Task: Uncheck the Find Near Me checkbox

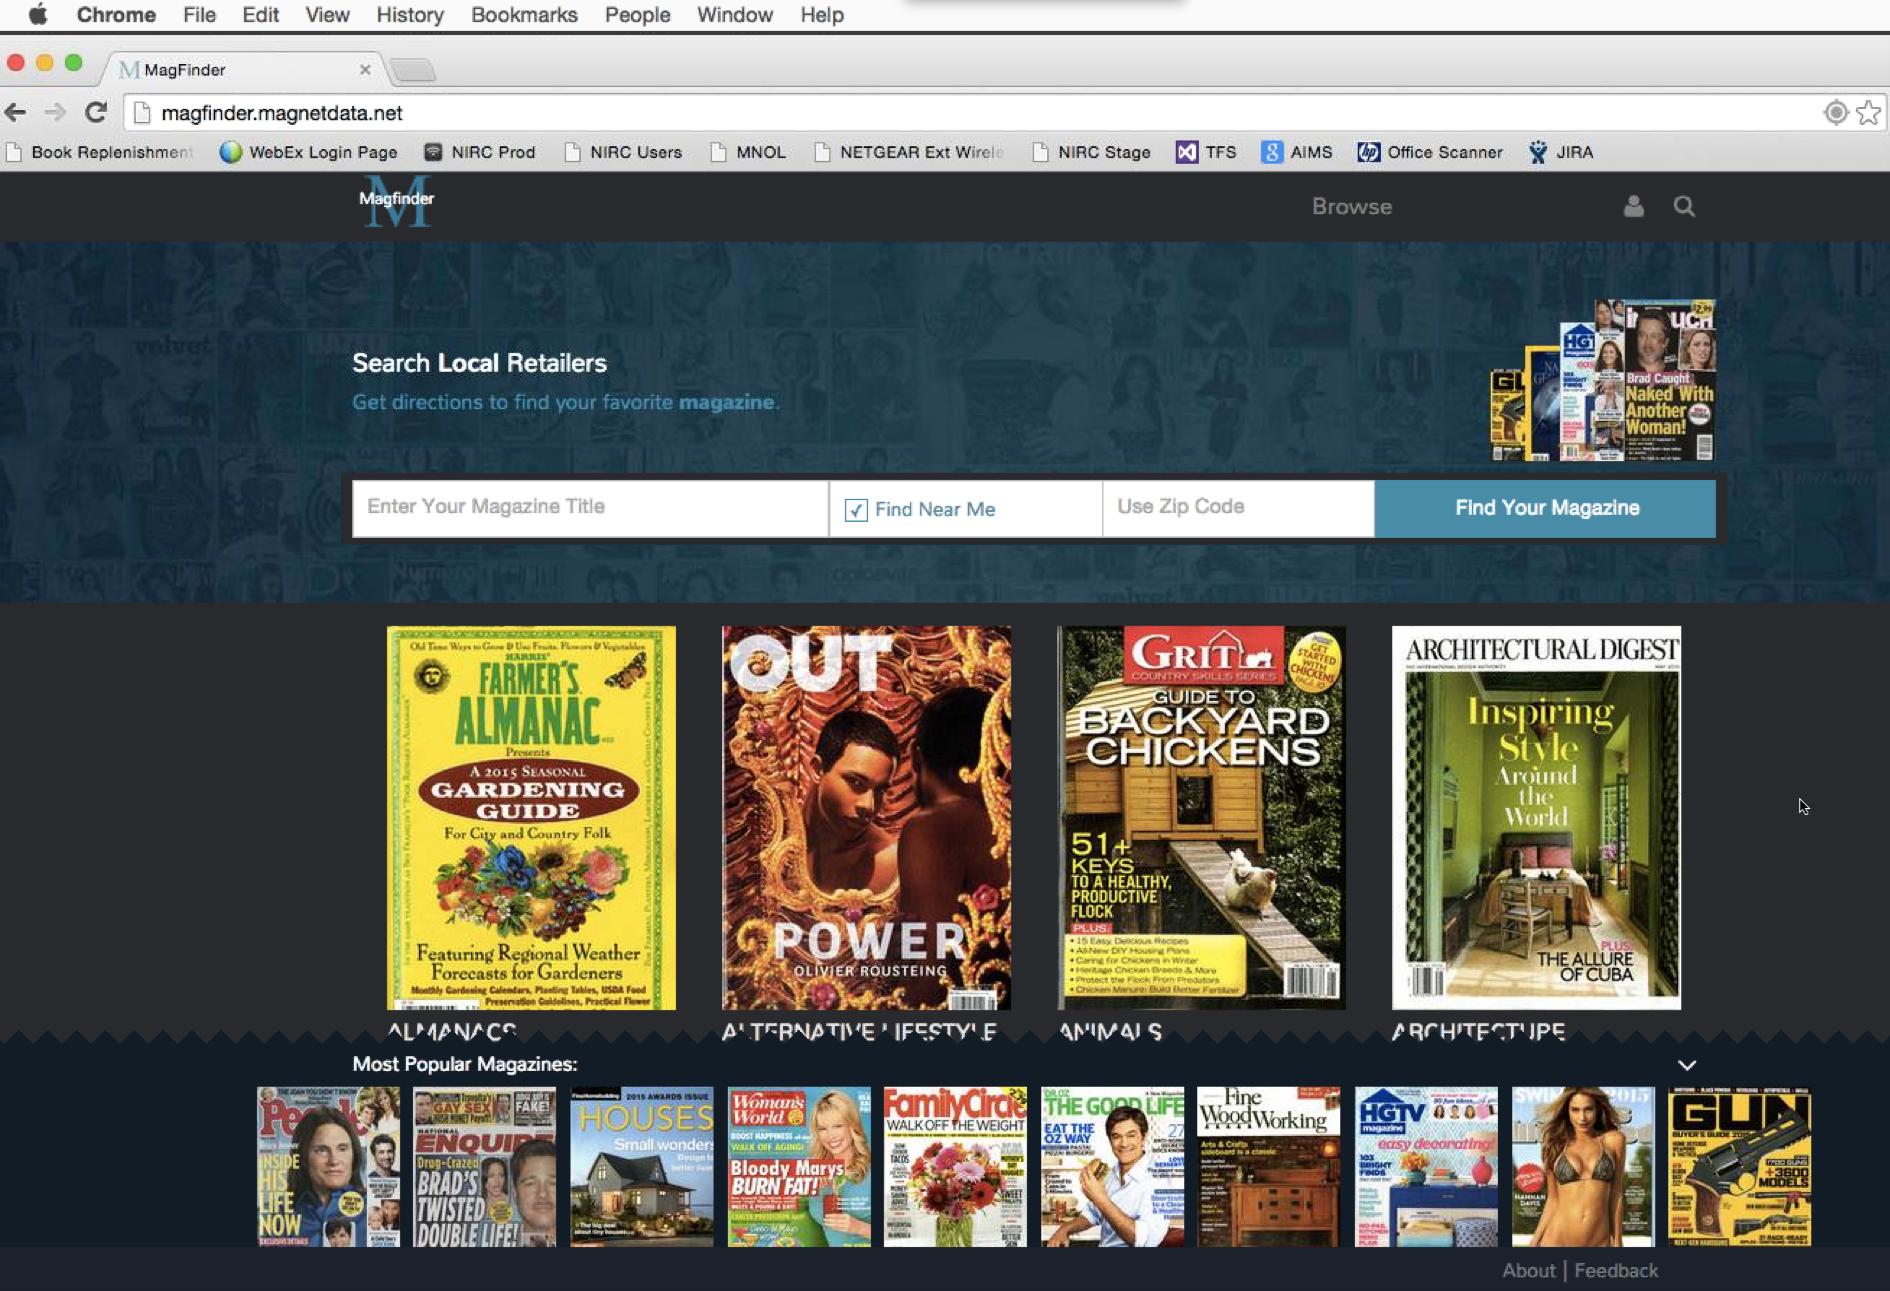Action: click(x=856, y=510)
